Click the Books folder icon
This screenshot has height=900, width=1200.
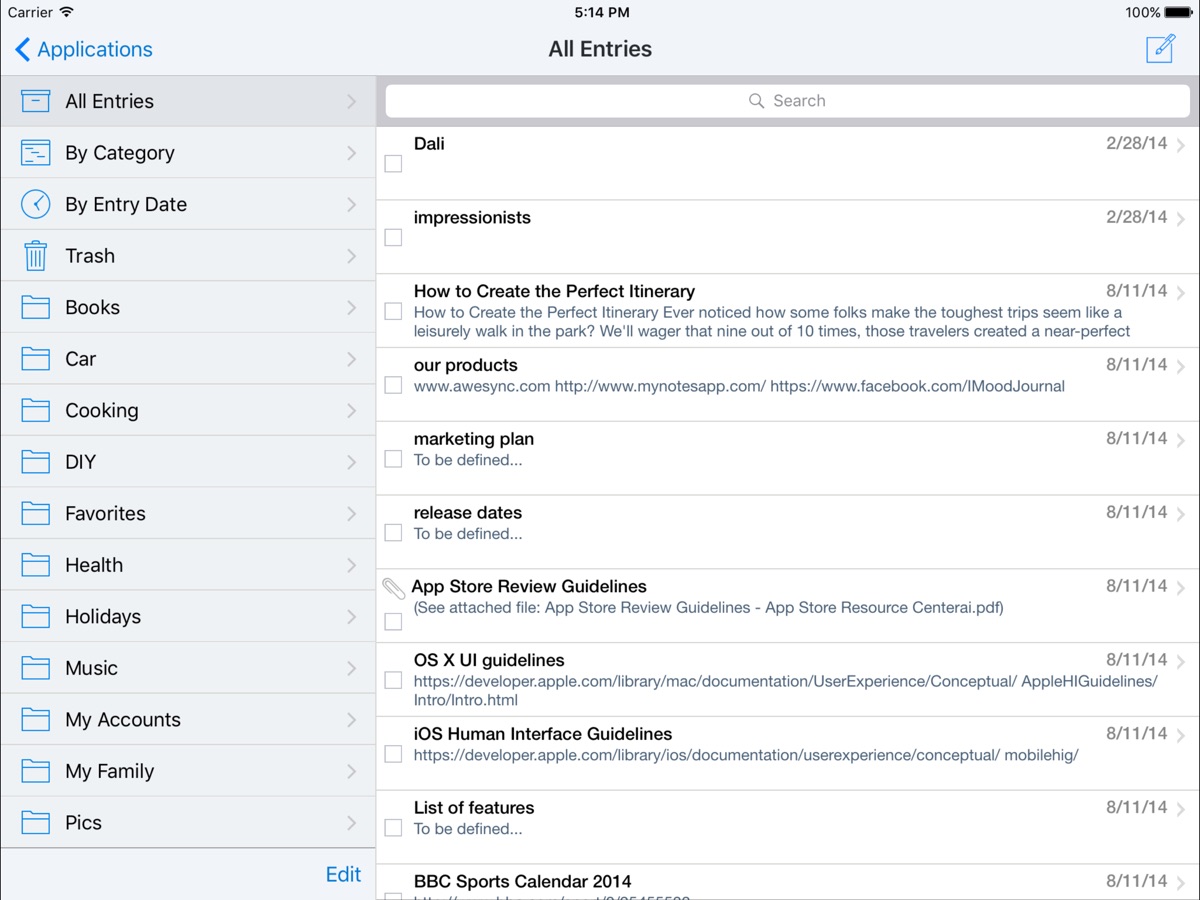(x=36, y=307)
